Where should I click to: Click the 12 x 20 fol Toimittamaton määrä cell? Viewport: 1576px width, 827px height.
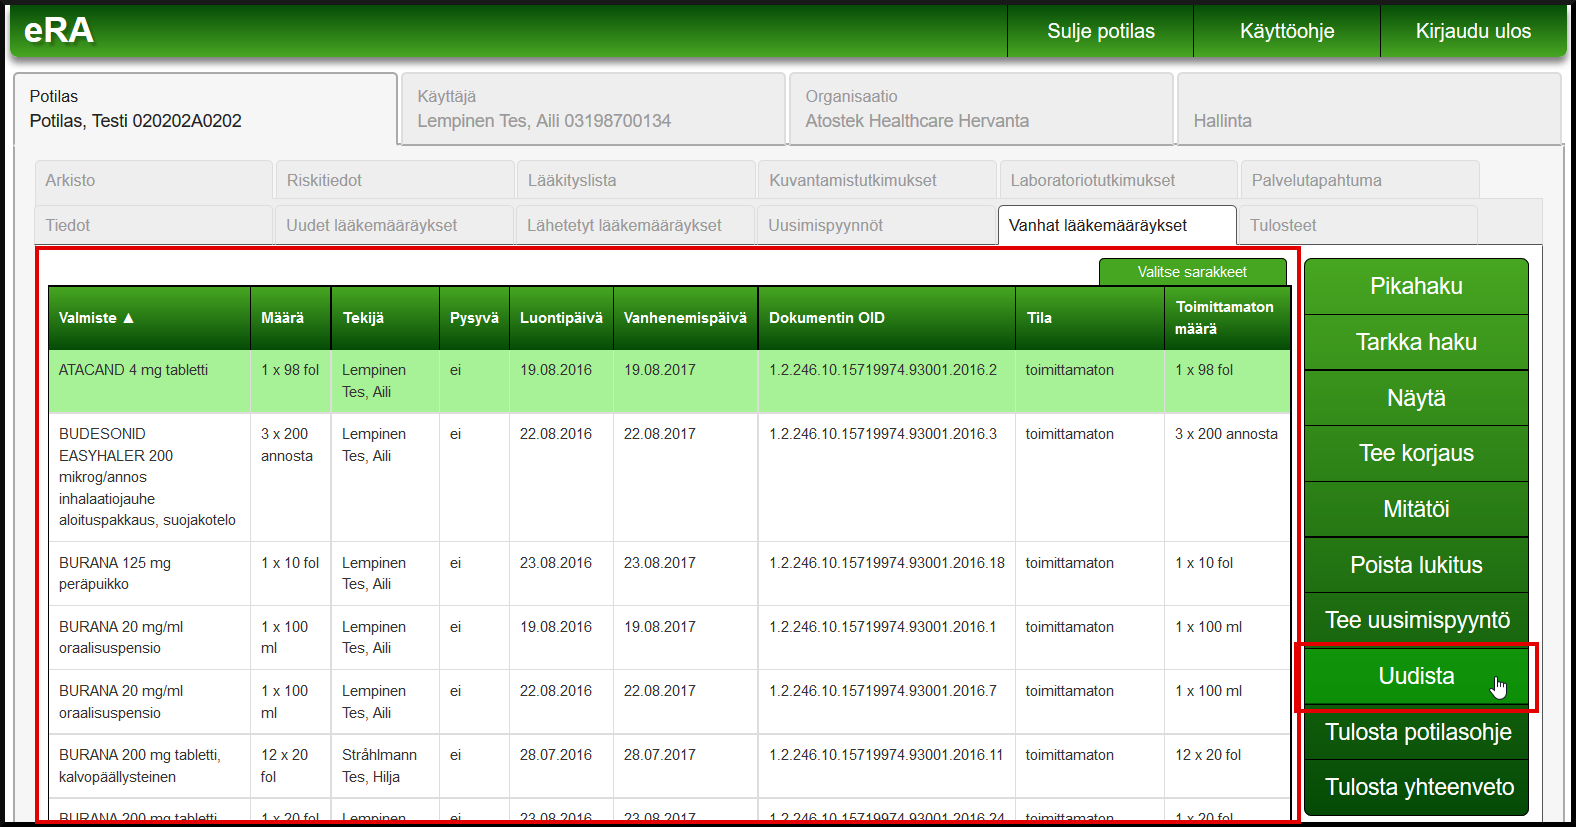pyautogui.click(x=1227, y=766)
